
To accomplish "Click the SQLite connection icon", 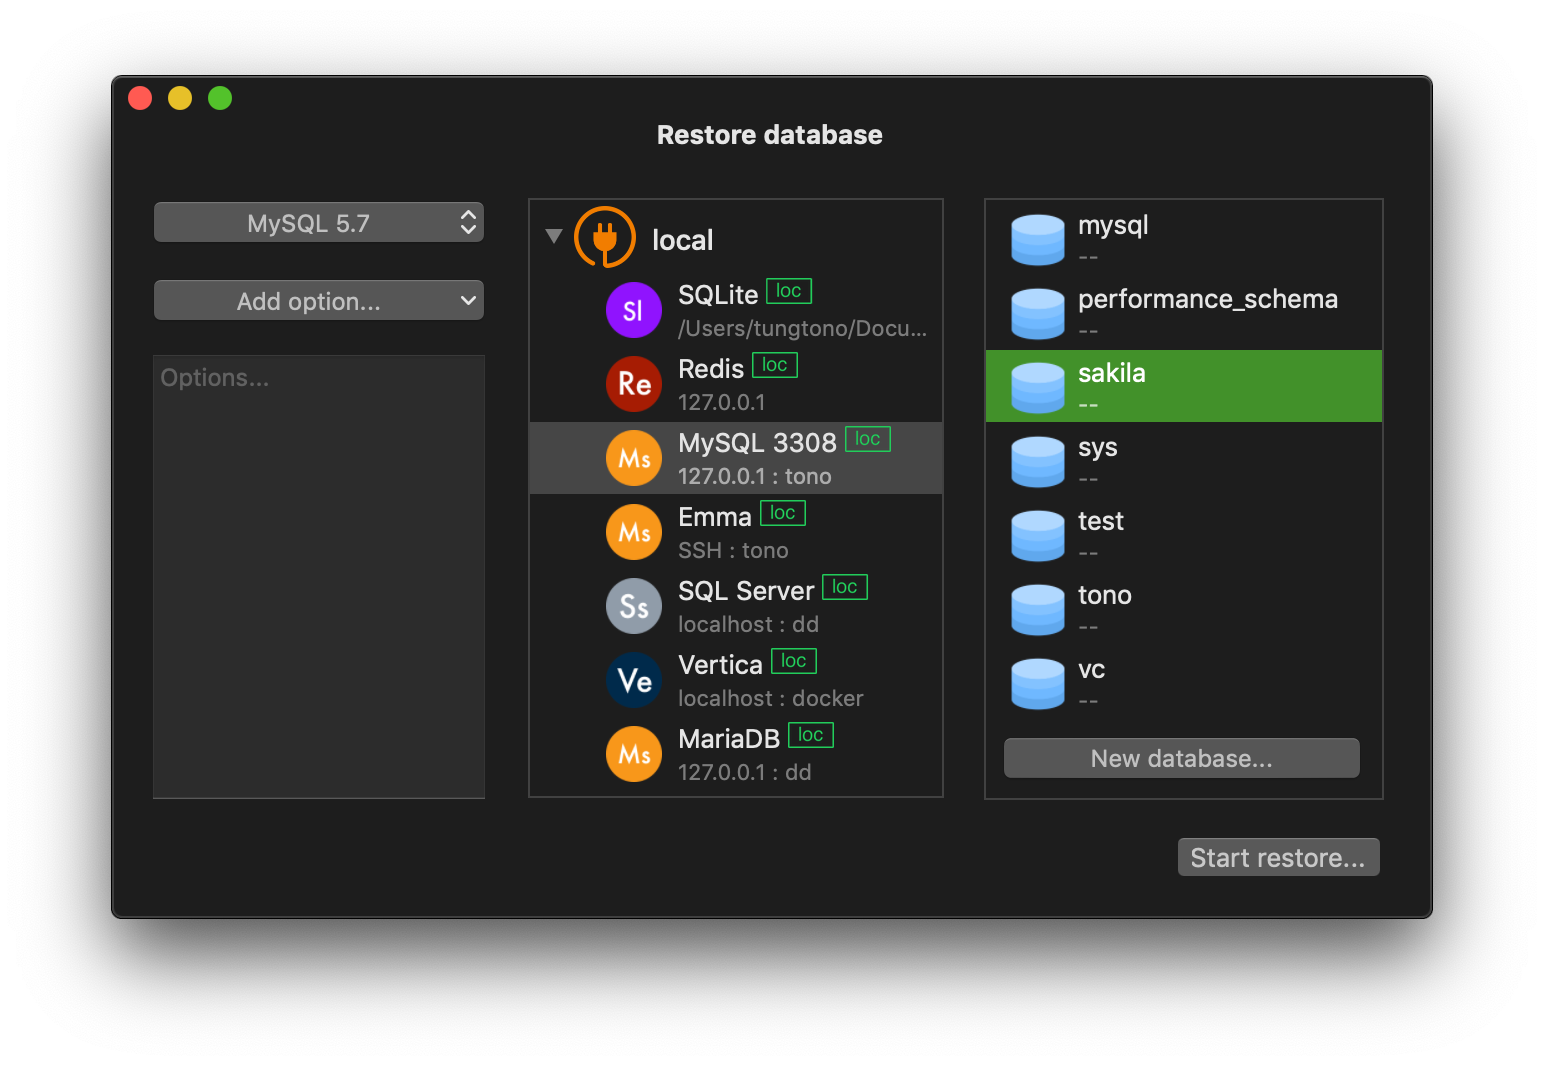I will click(633, 310).
